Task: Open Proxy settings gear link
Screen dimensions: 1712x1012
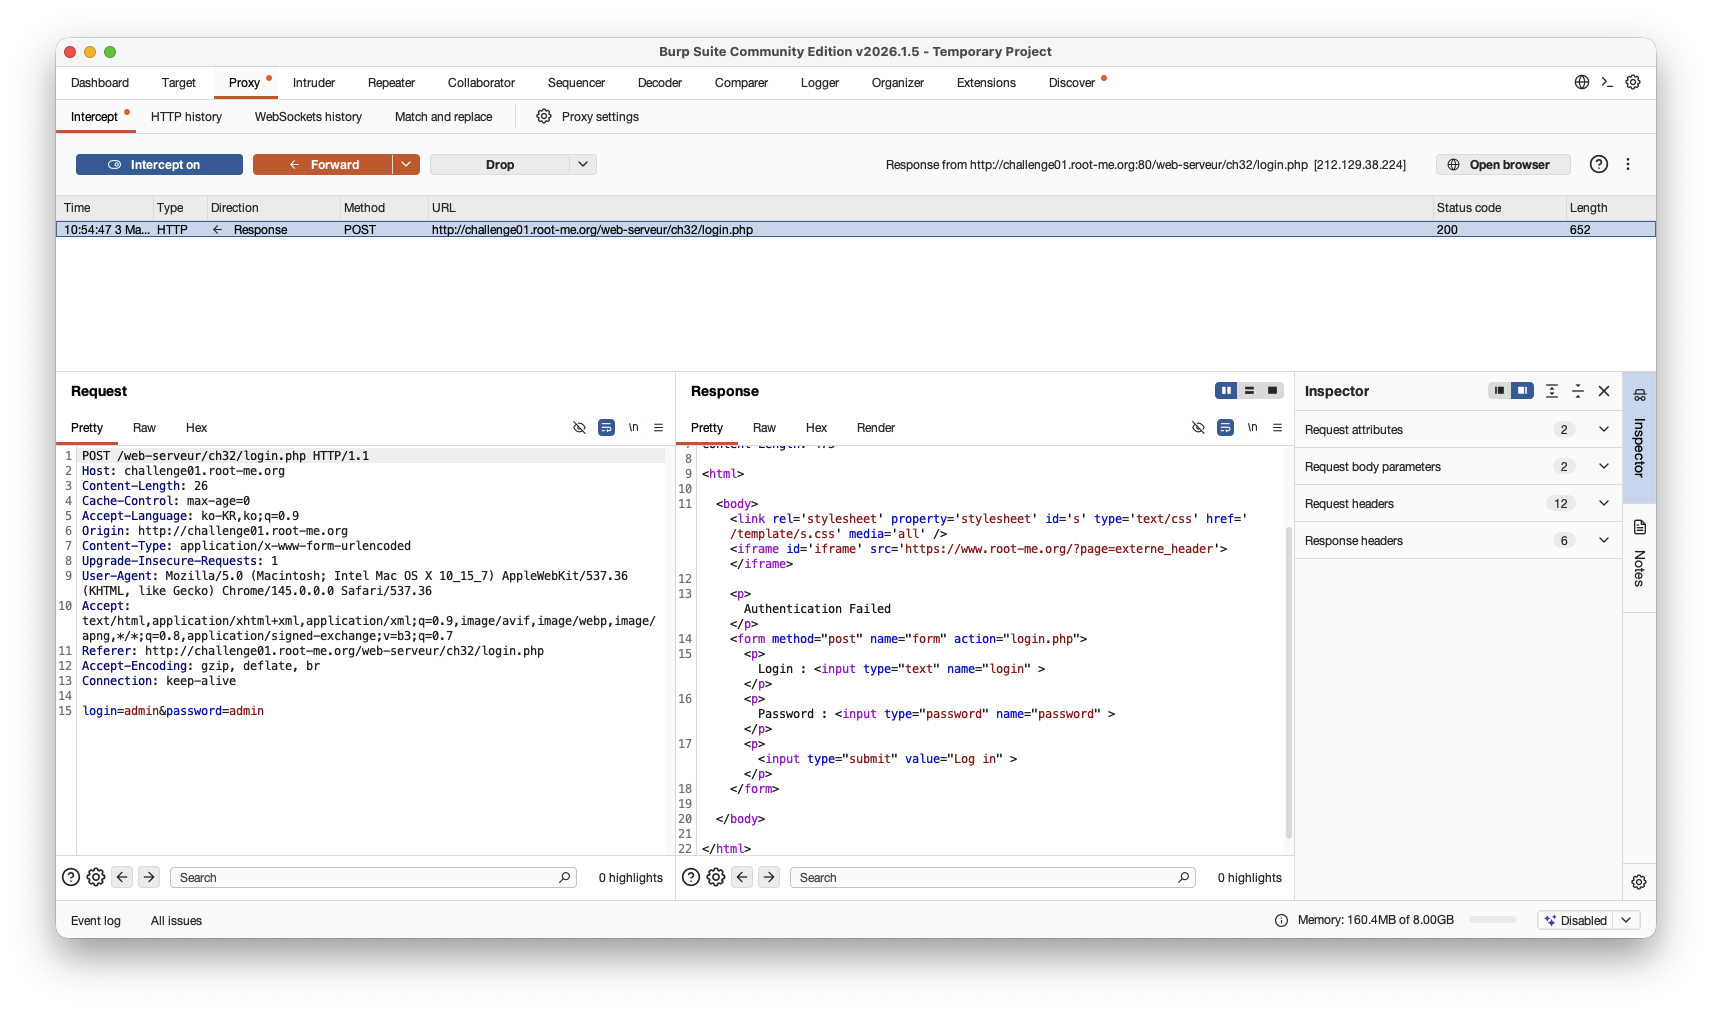Action: pos(544,116)
